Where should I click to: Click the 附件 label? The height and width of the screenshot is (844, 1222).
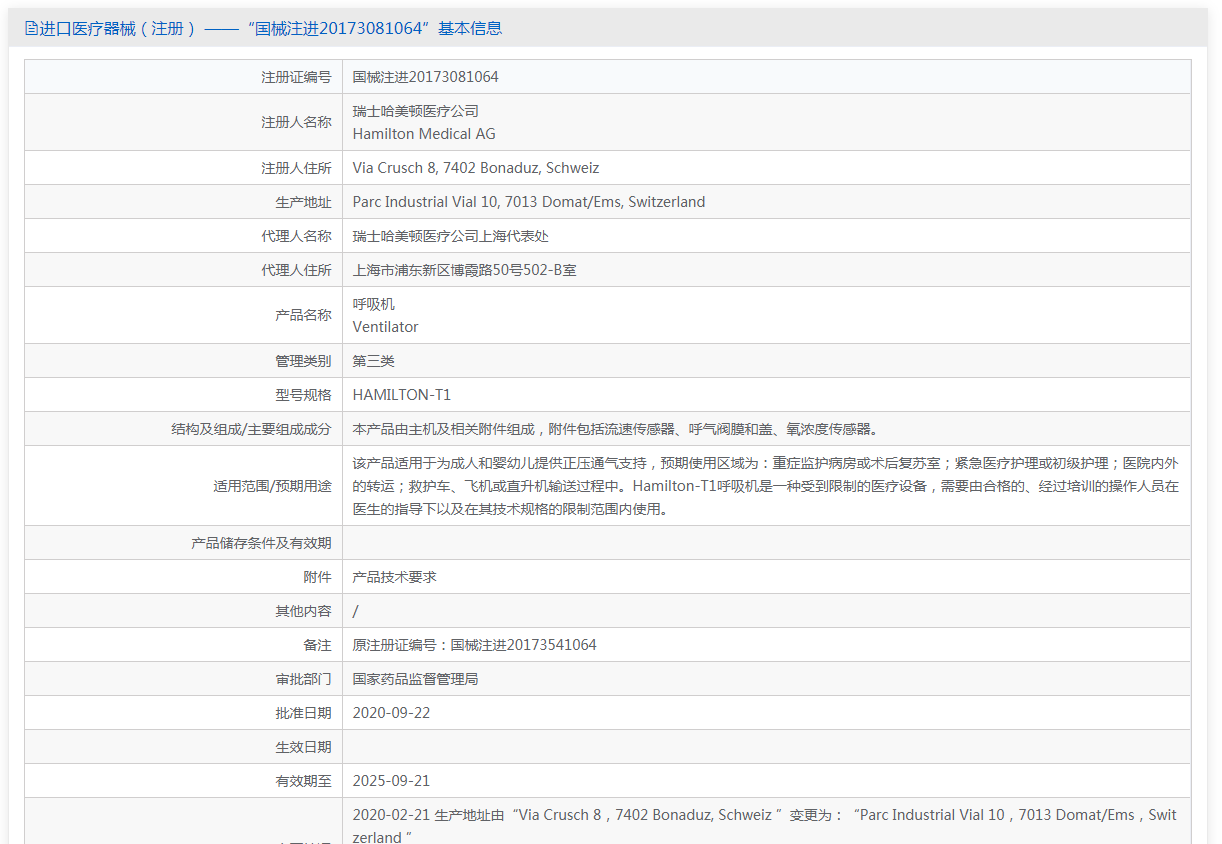(317, 577)
